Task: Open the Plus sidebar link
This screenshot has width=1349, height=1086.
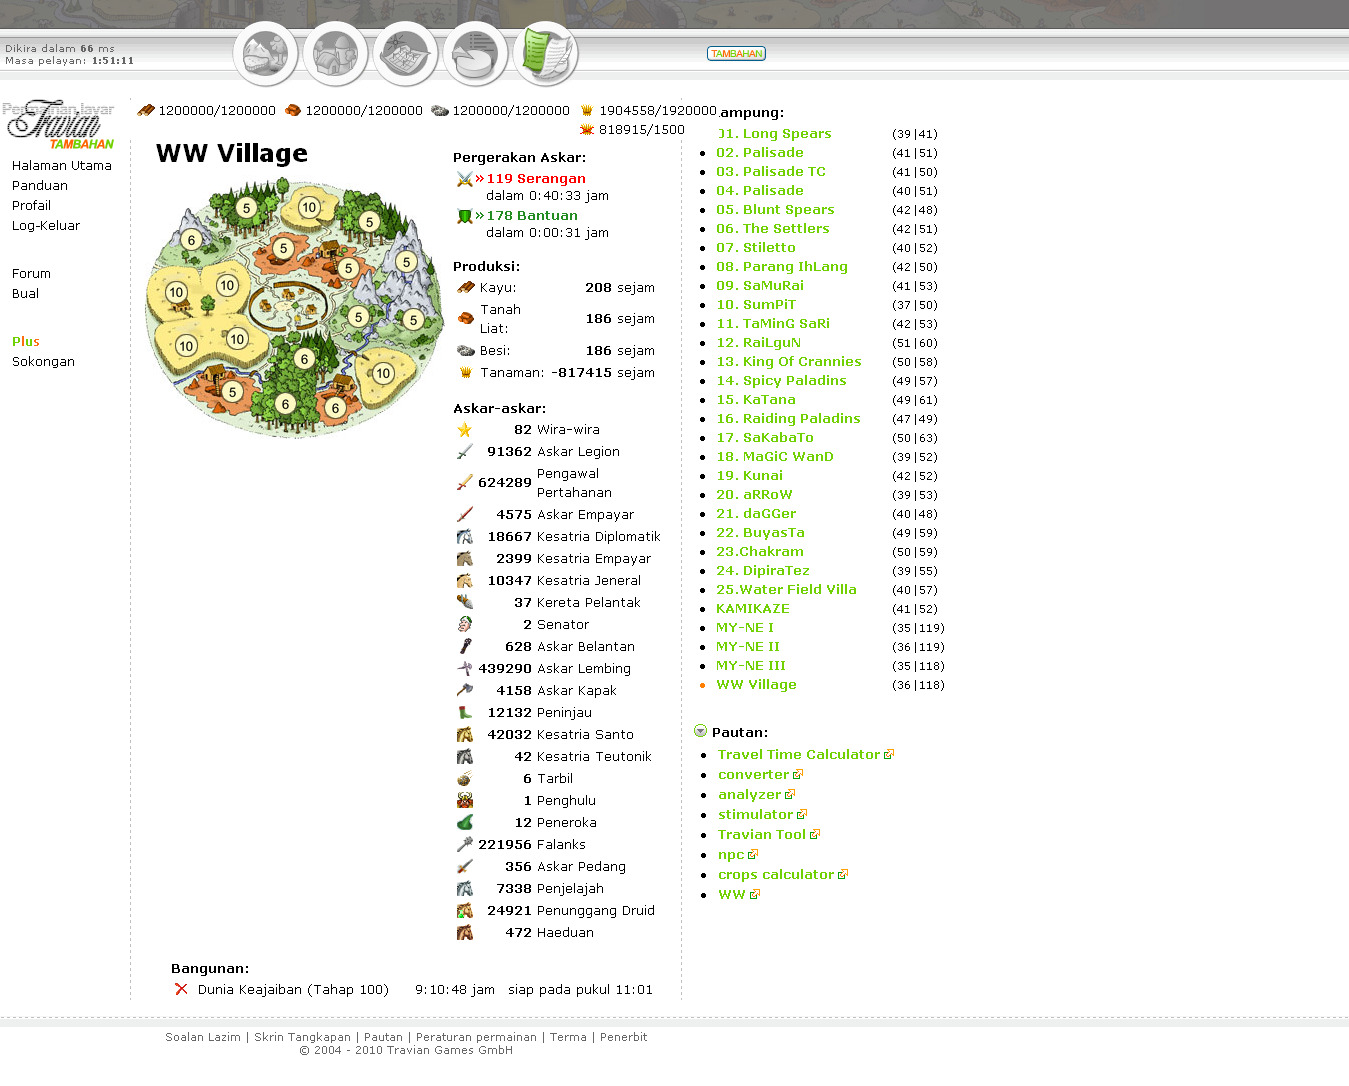Action: pyautogui.click(x=26, y=342)
